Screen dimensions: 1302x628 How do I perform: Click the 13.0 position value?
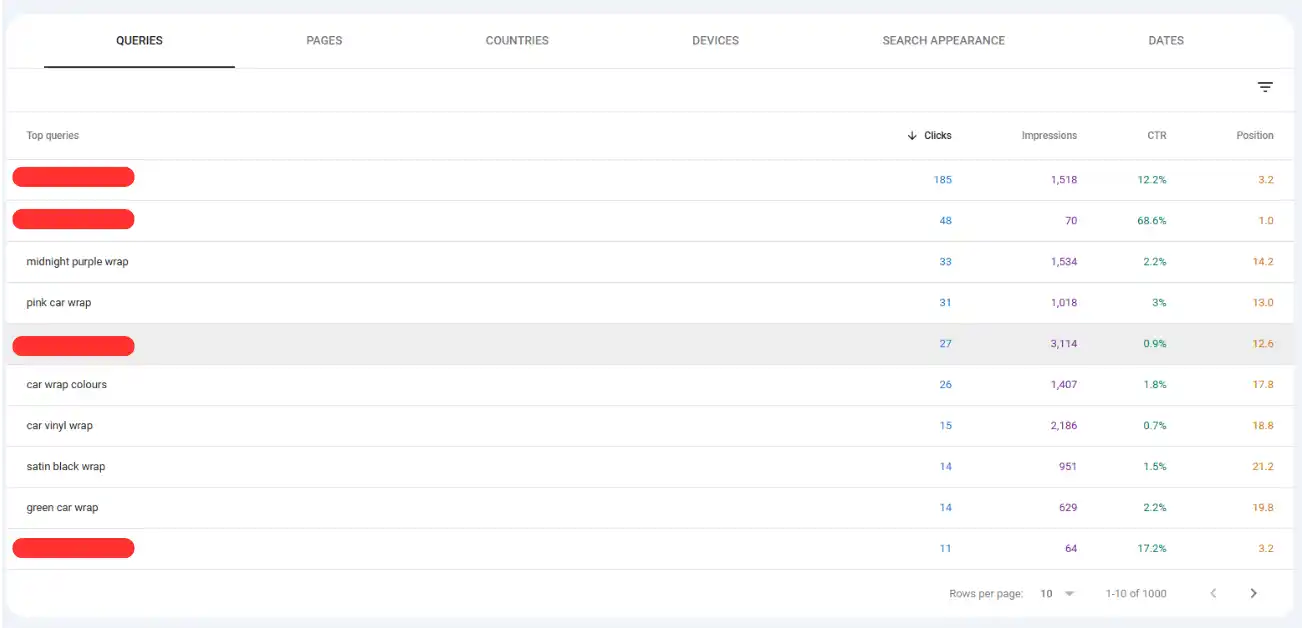click(x=1264, y=303)
